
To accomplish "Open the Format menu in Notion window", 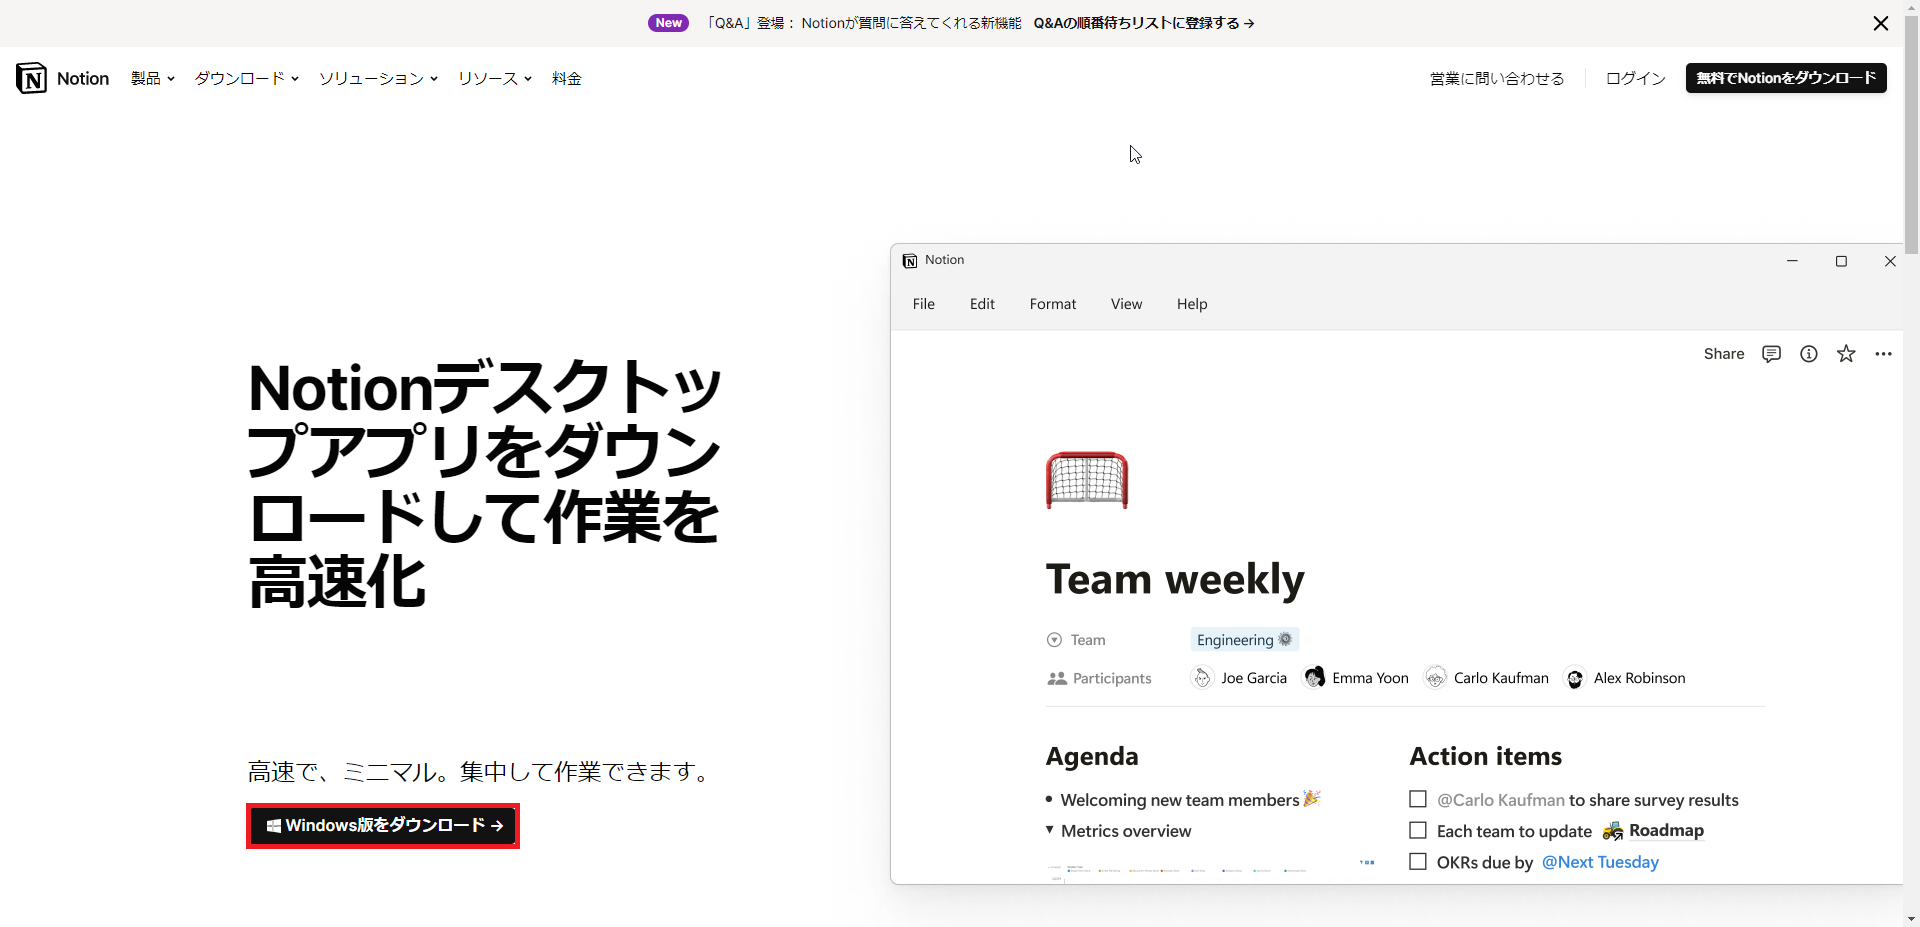I will point(1053,304).
